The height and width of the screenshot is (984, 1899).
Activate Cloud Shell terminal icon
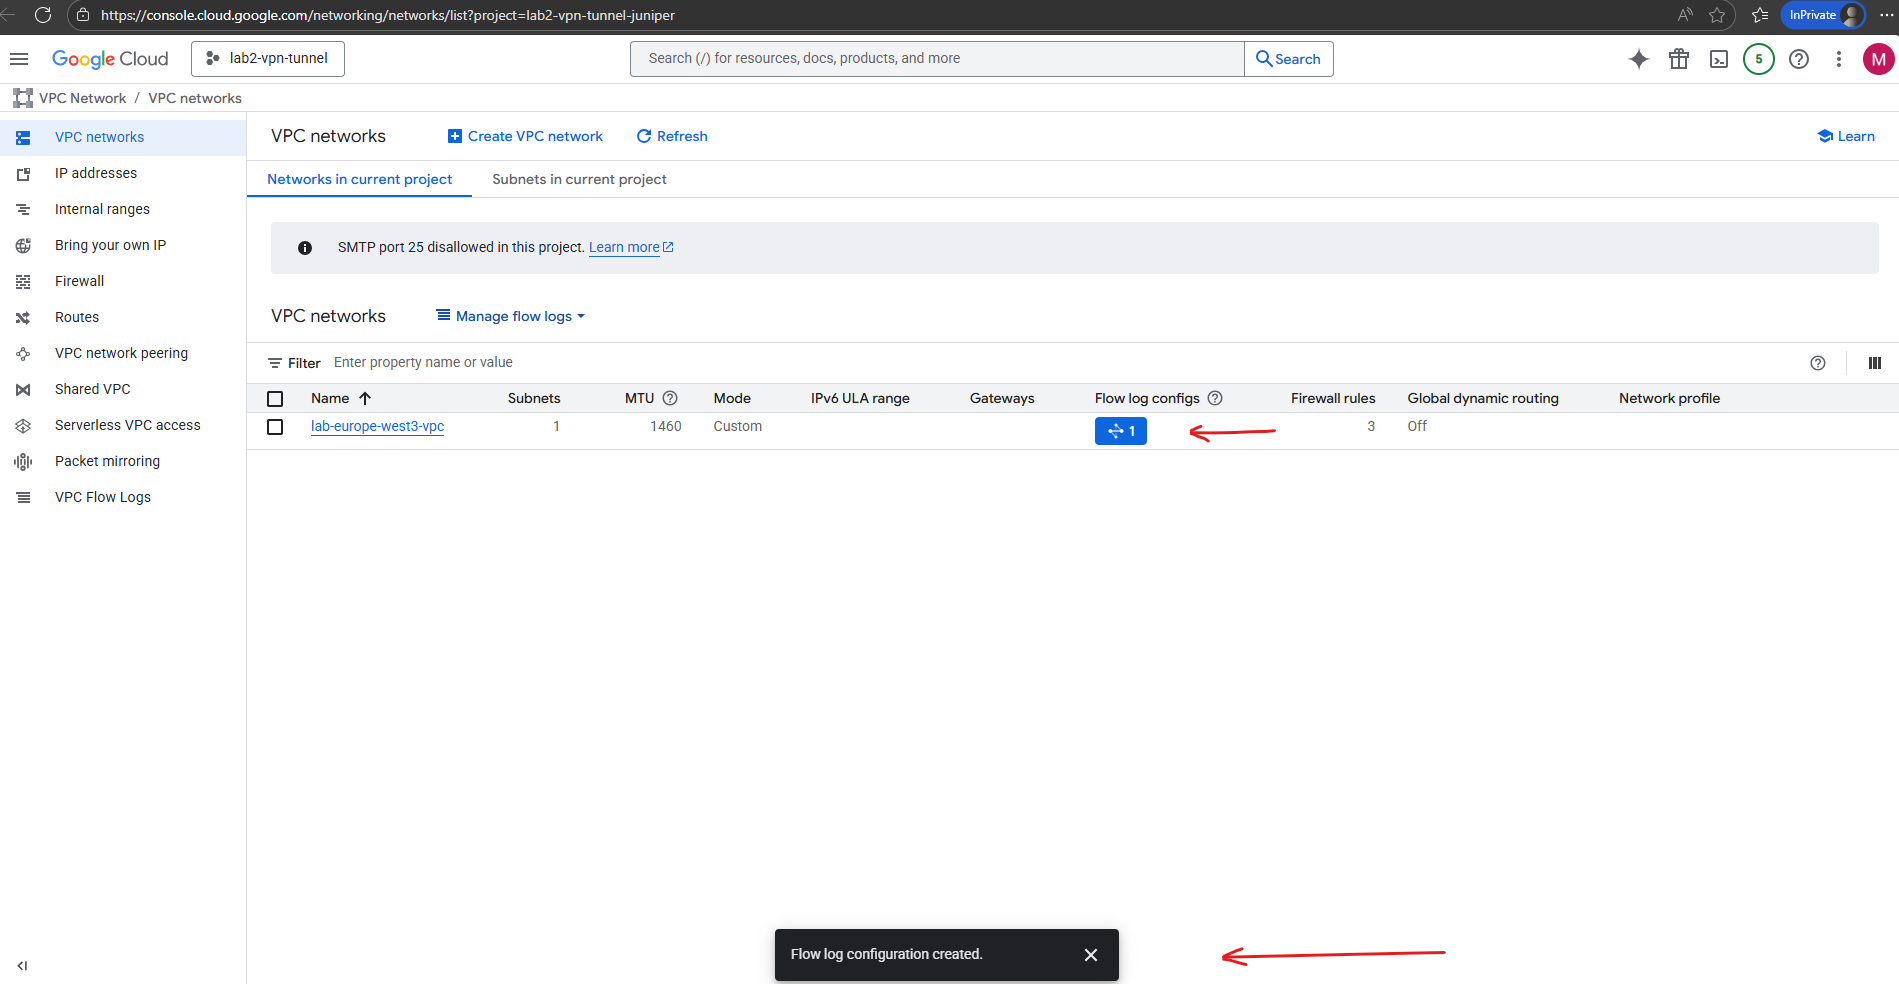pyautogui.click(x=1719, y=59)
